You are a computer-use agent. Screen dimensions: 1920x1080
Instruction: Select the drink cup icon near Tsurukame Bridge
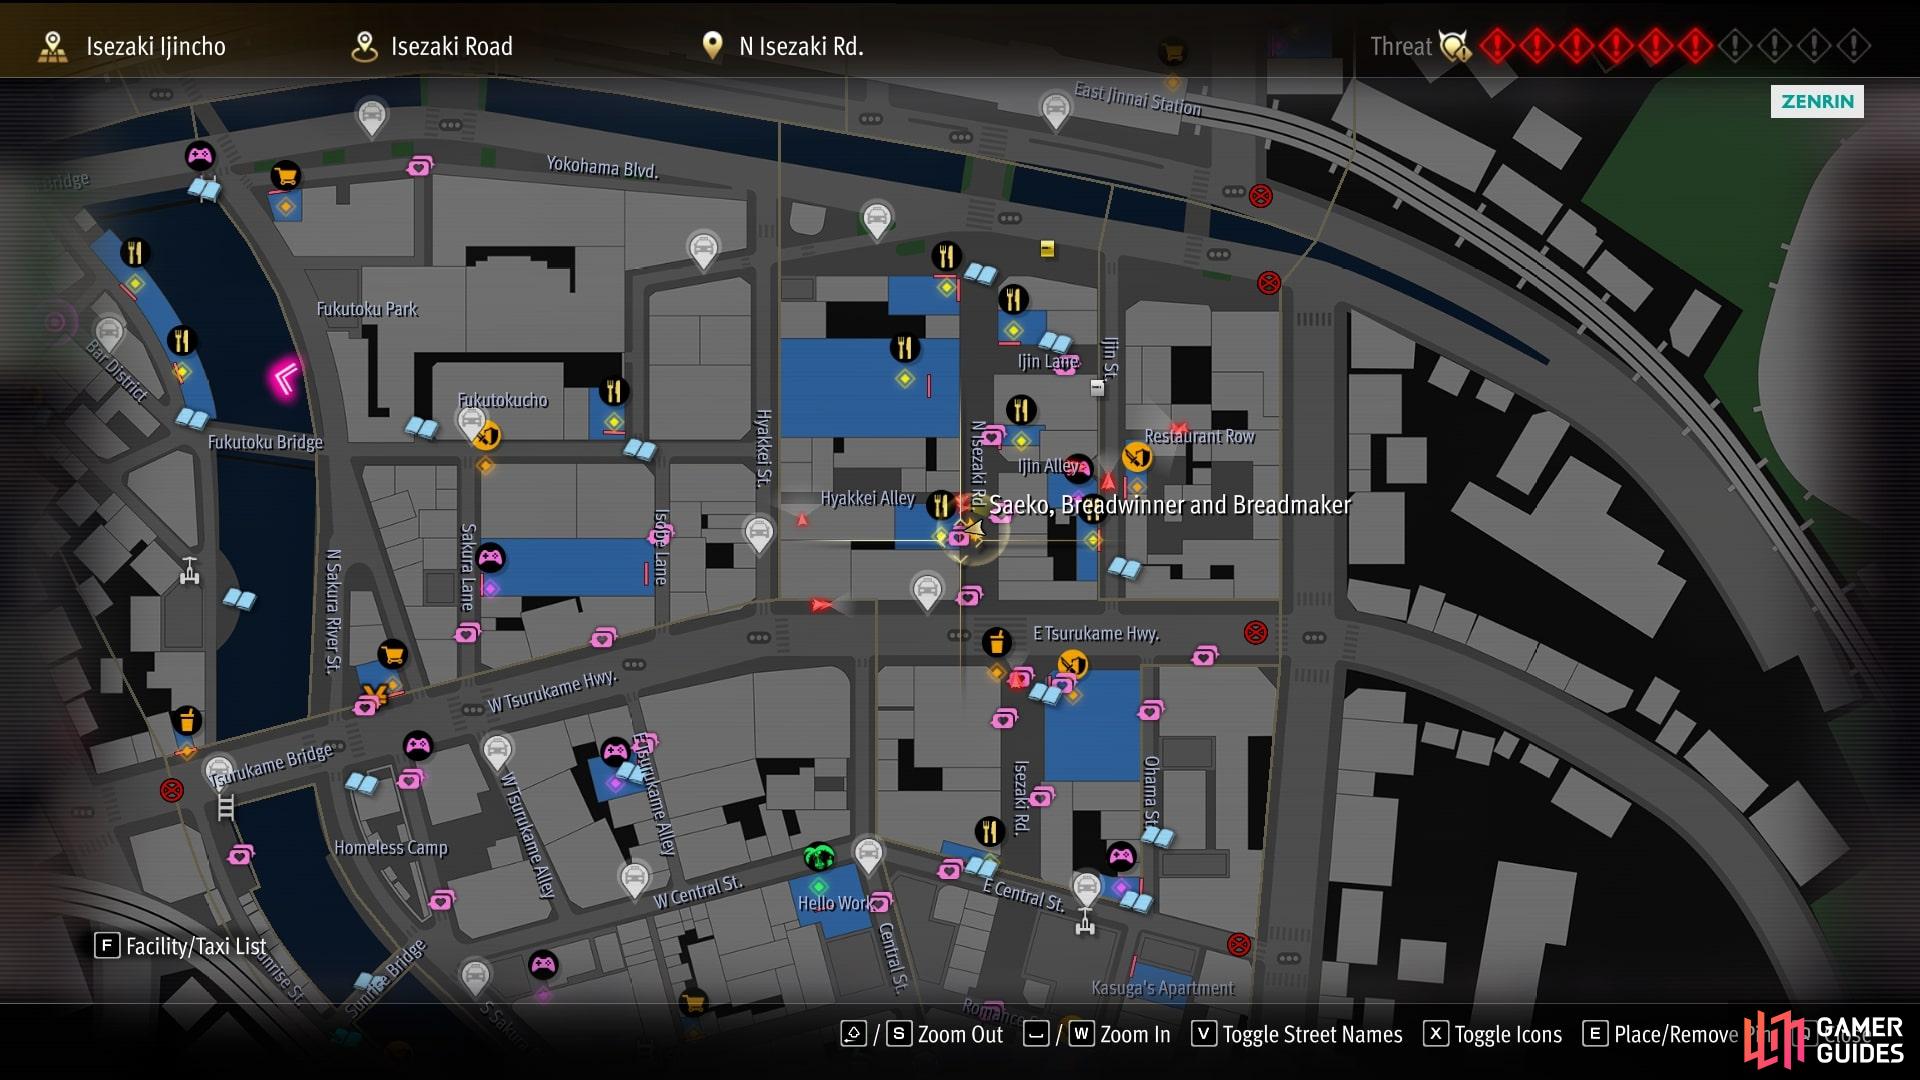(x=187, y=720)
